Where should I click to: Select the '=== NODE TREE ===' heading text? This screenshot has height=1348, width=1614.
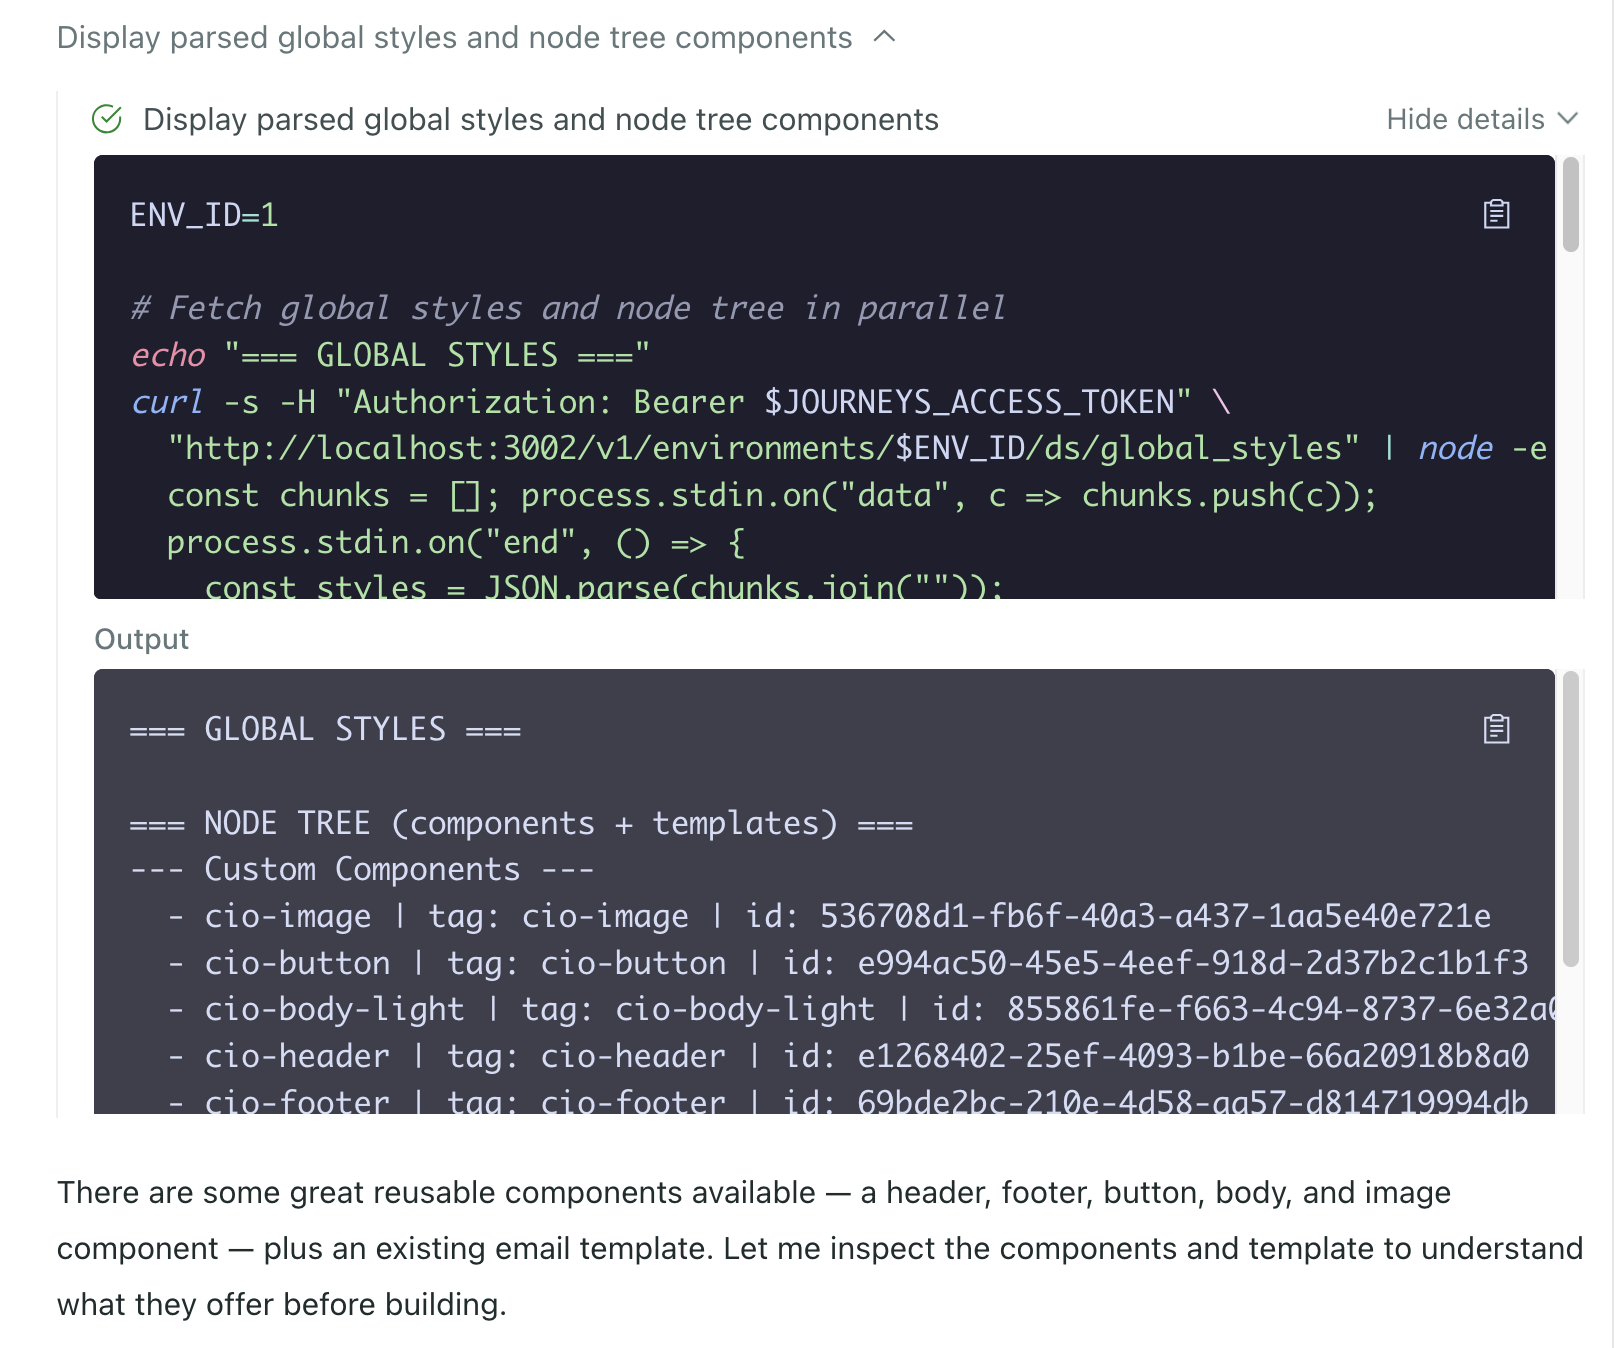pos(520,822)
